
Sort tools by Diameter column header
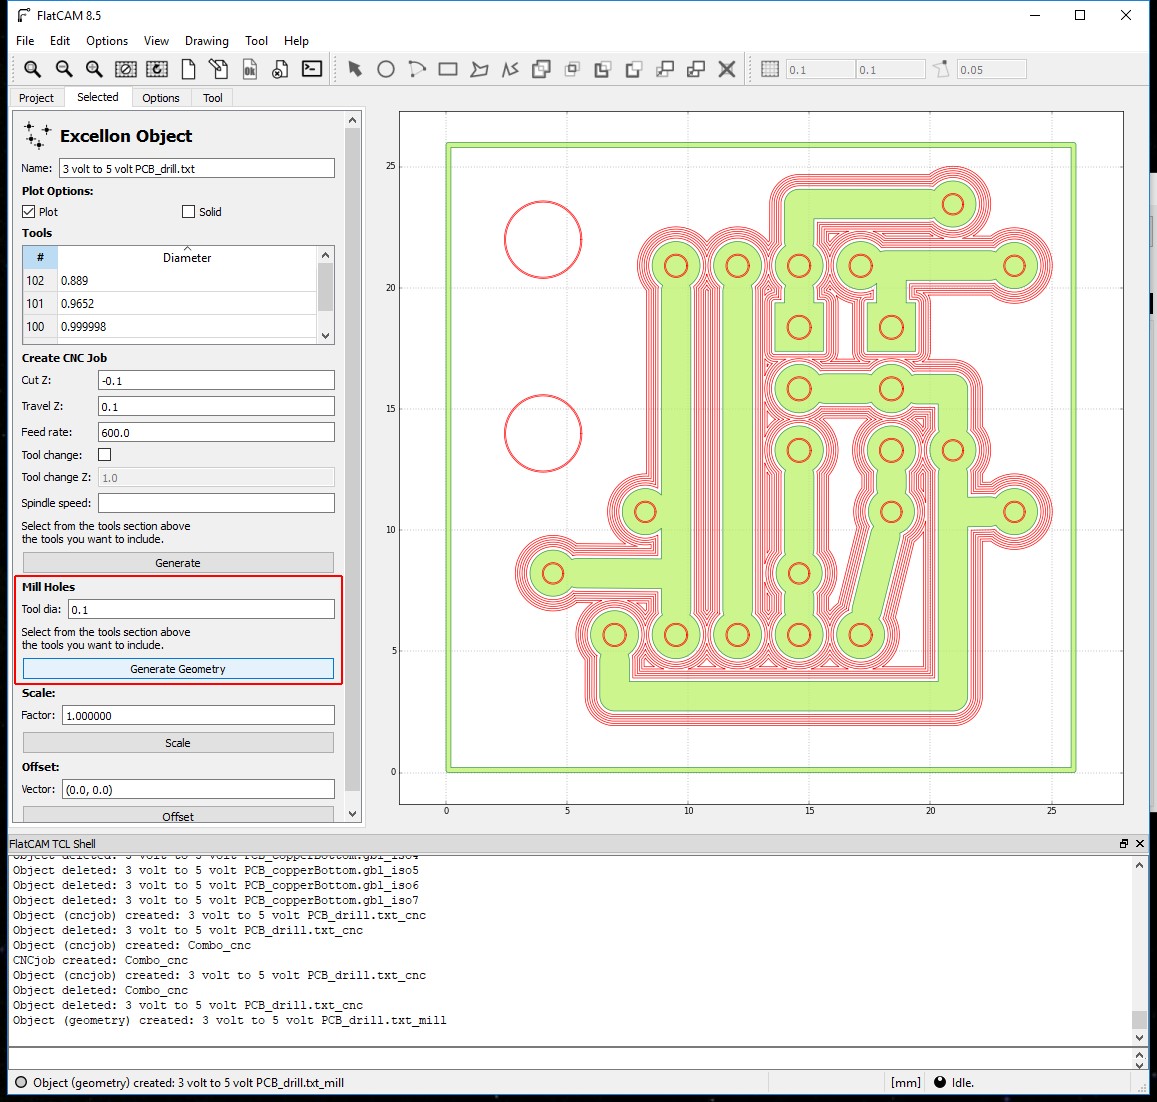click(187, 258)
